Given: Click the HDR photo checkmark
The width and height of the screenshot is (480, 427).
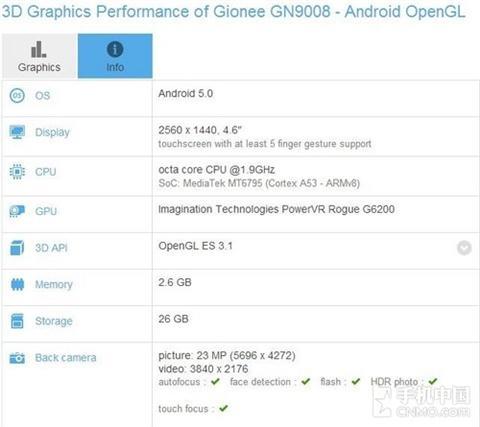Looking at the screenshot, I should [433, 381].
